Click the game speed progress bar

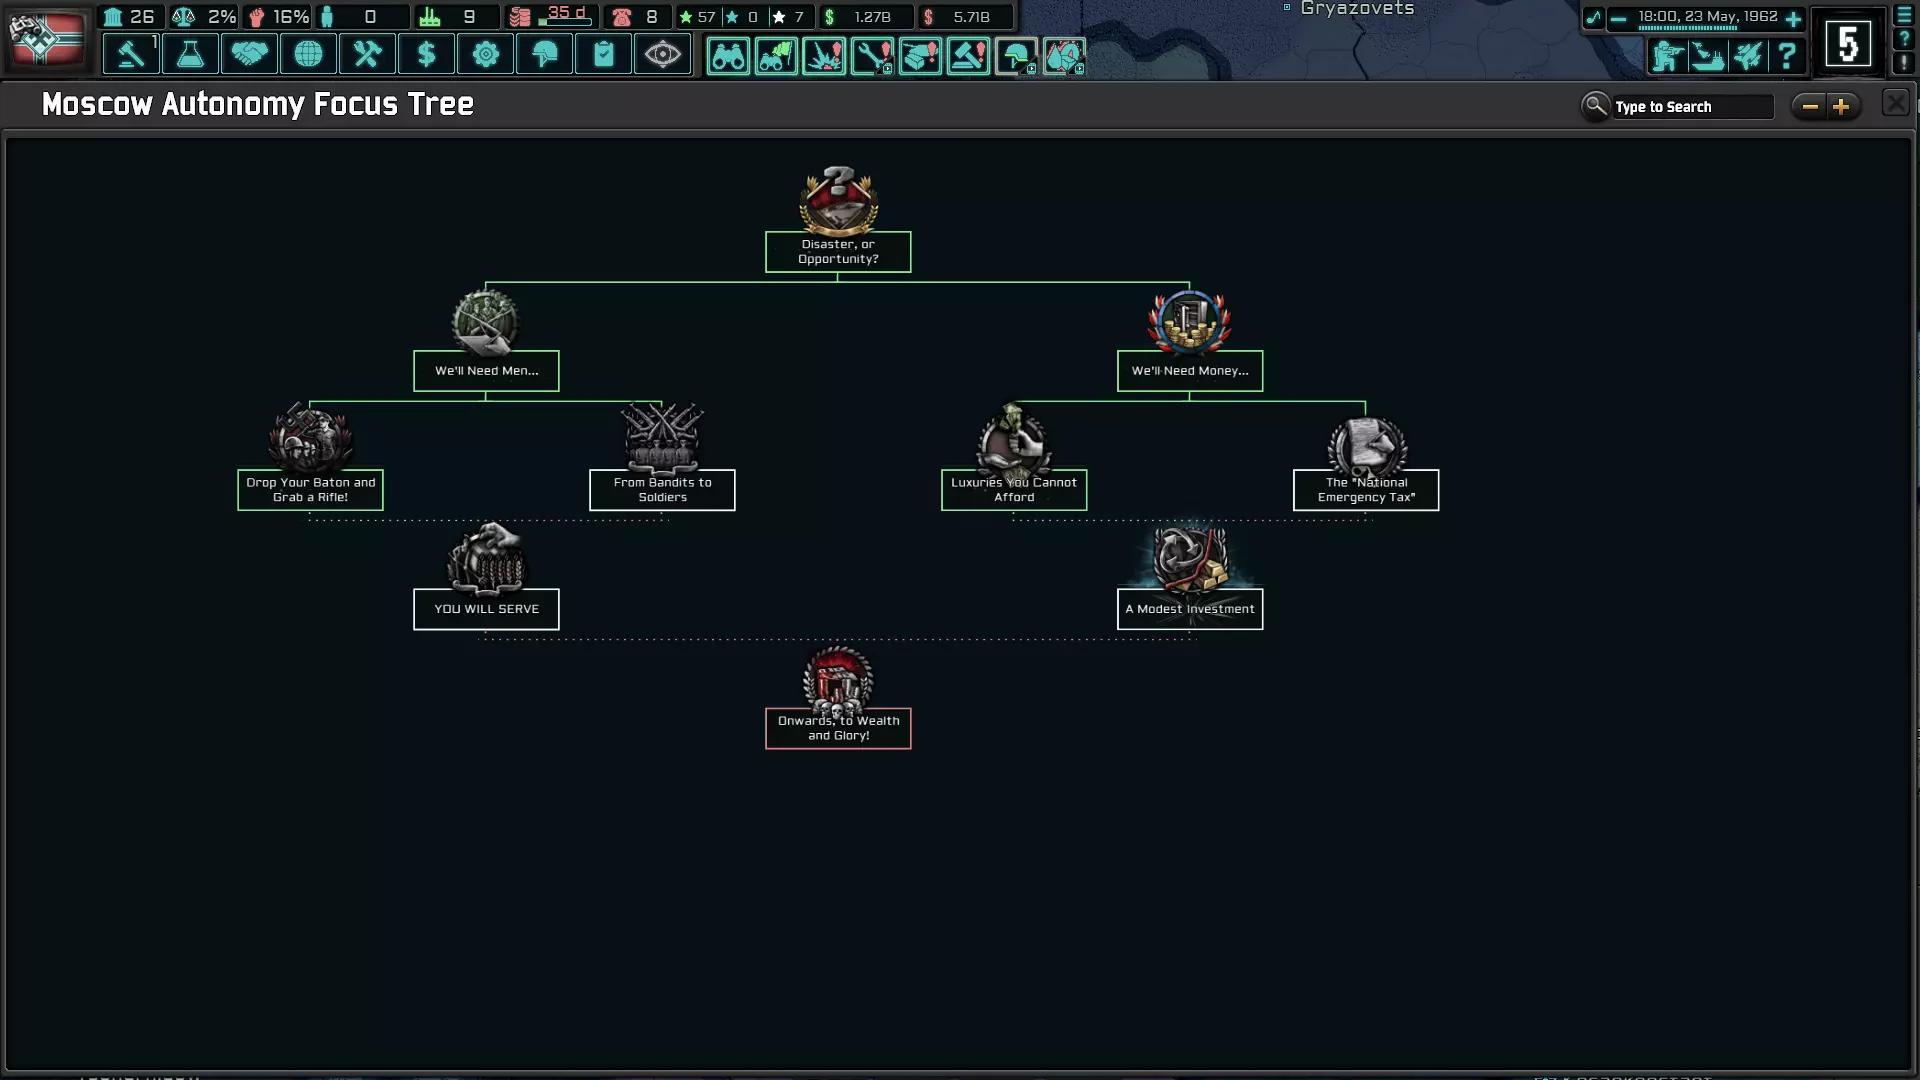coord(1688,28)
